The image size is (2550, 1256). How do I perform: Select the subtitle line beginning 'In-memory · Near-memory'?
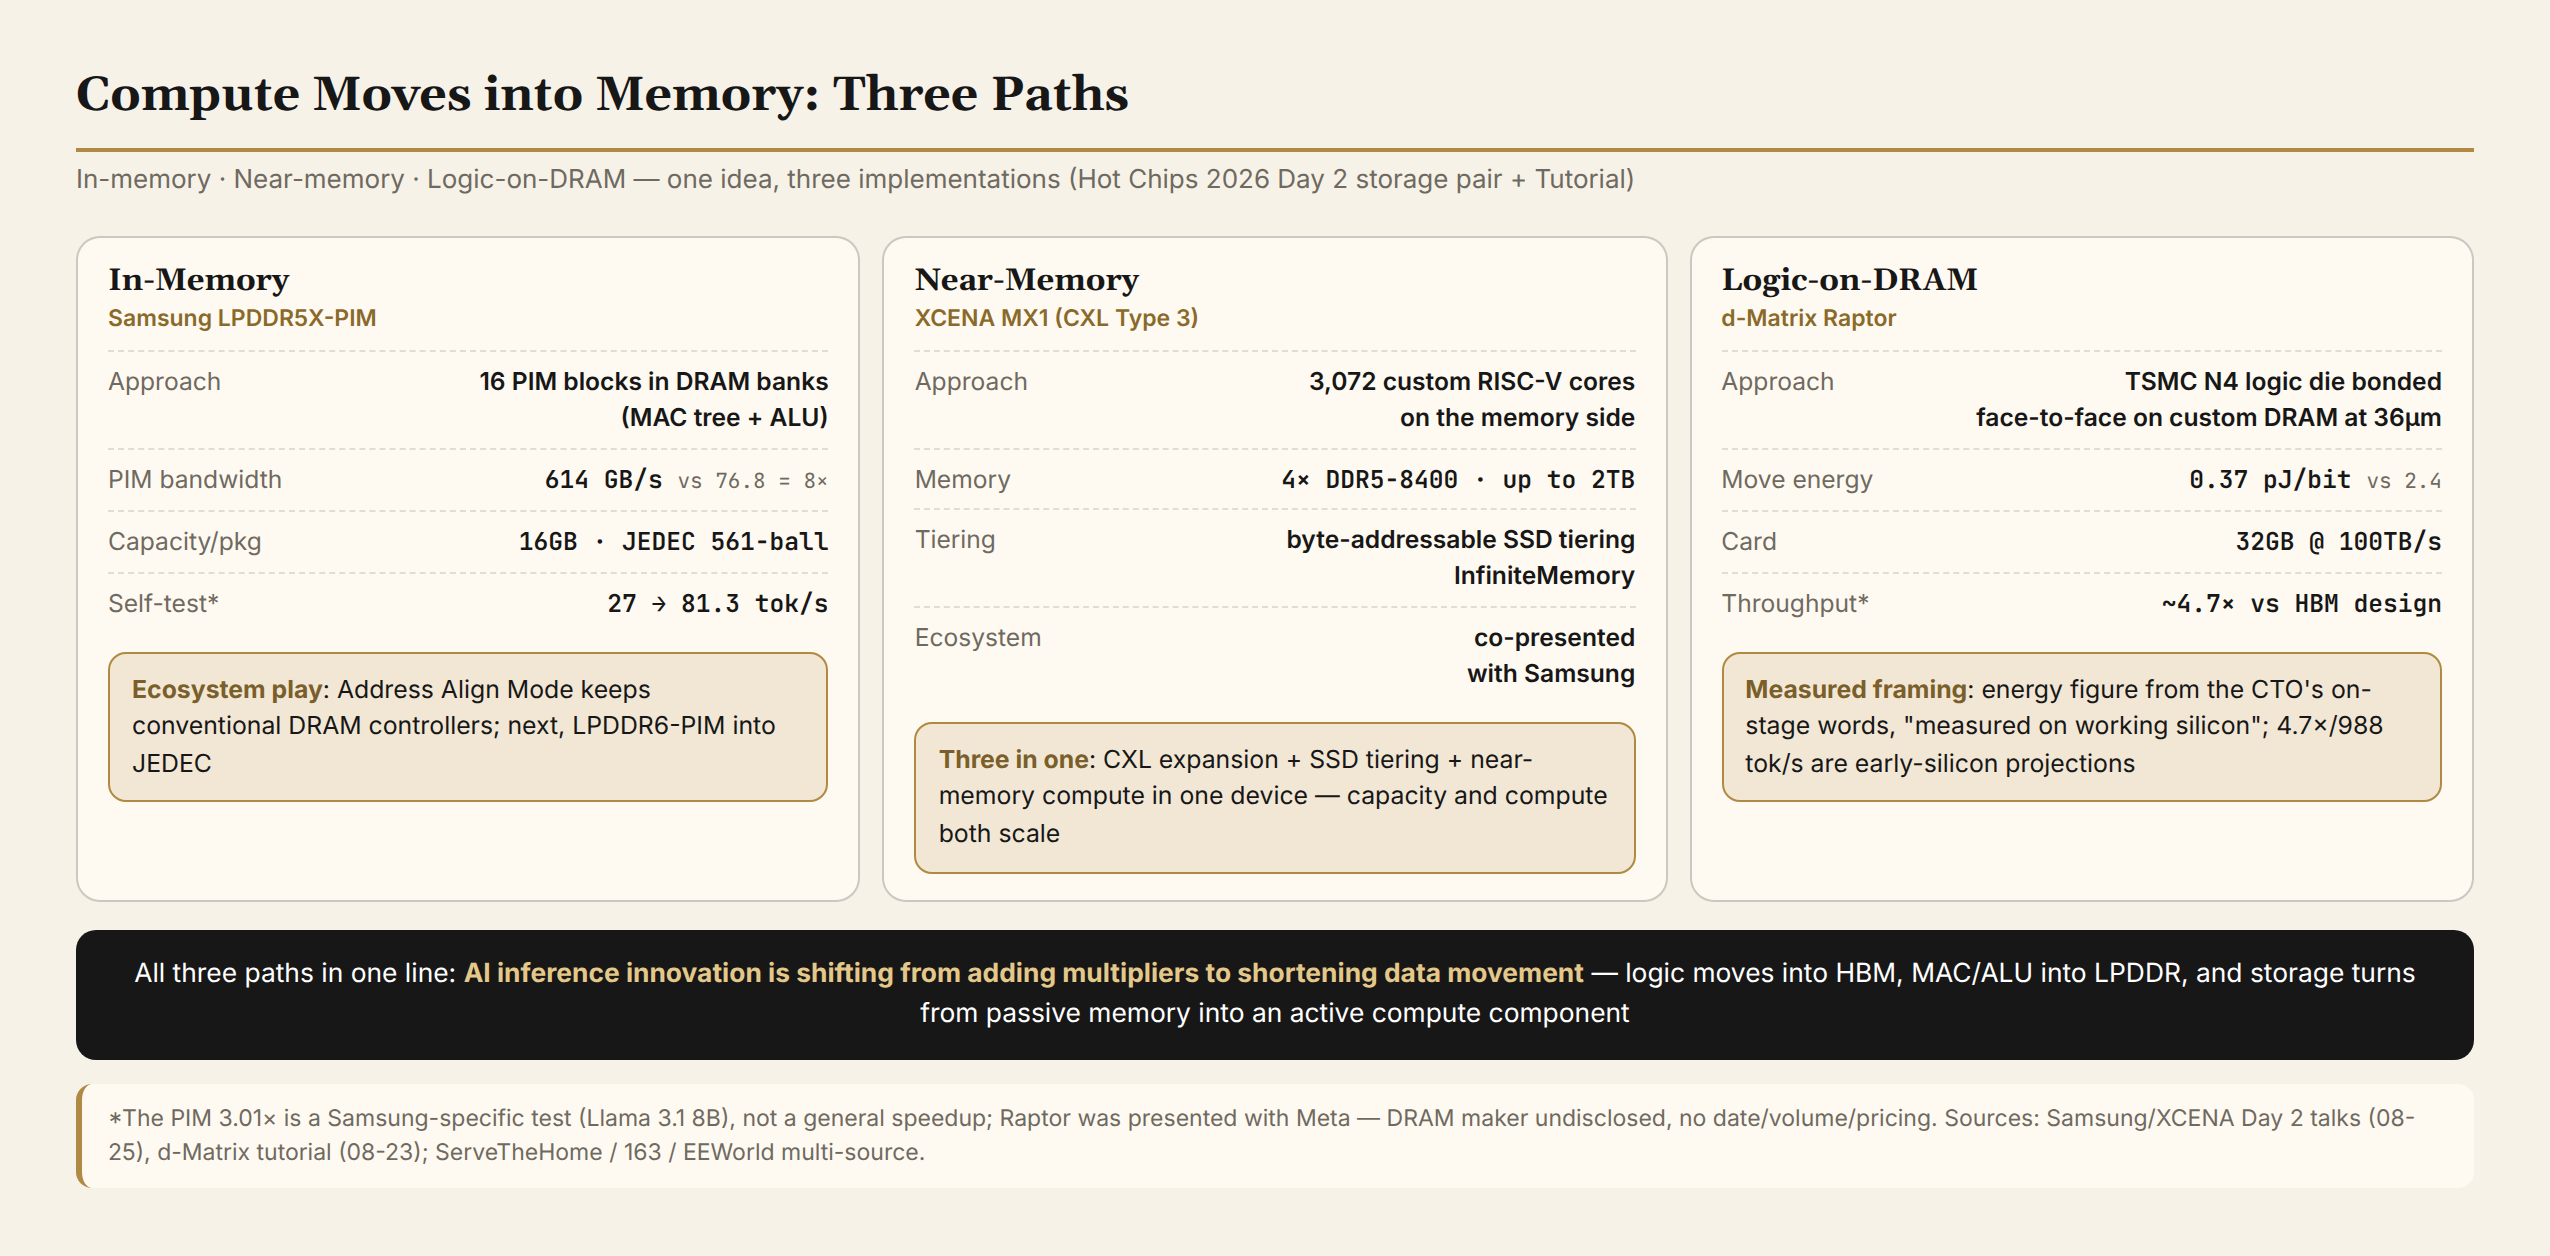[x=855, y=179]
